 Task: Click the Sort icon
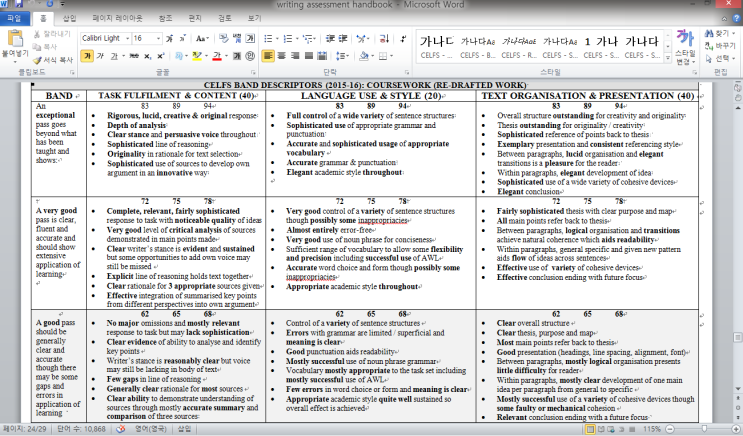pyautogui.click(x=384, y=38)
